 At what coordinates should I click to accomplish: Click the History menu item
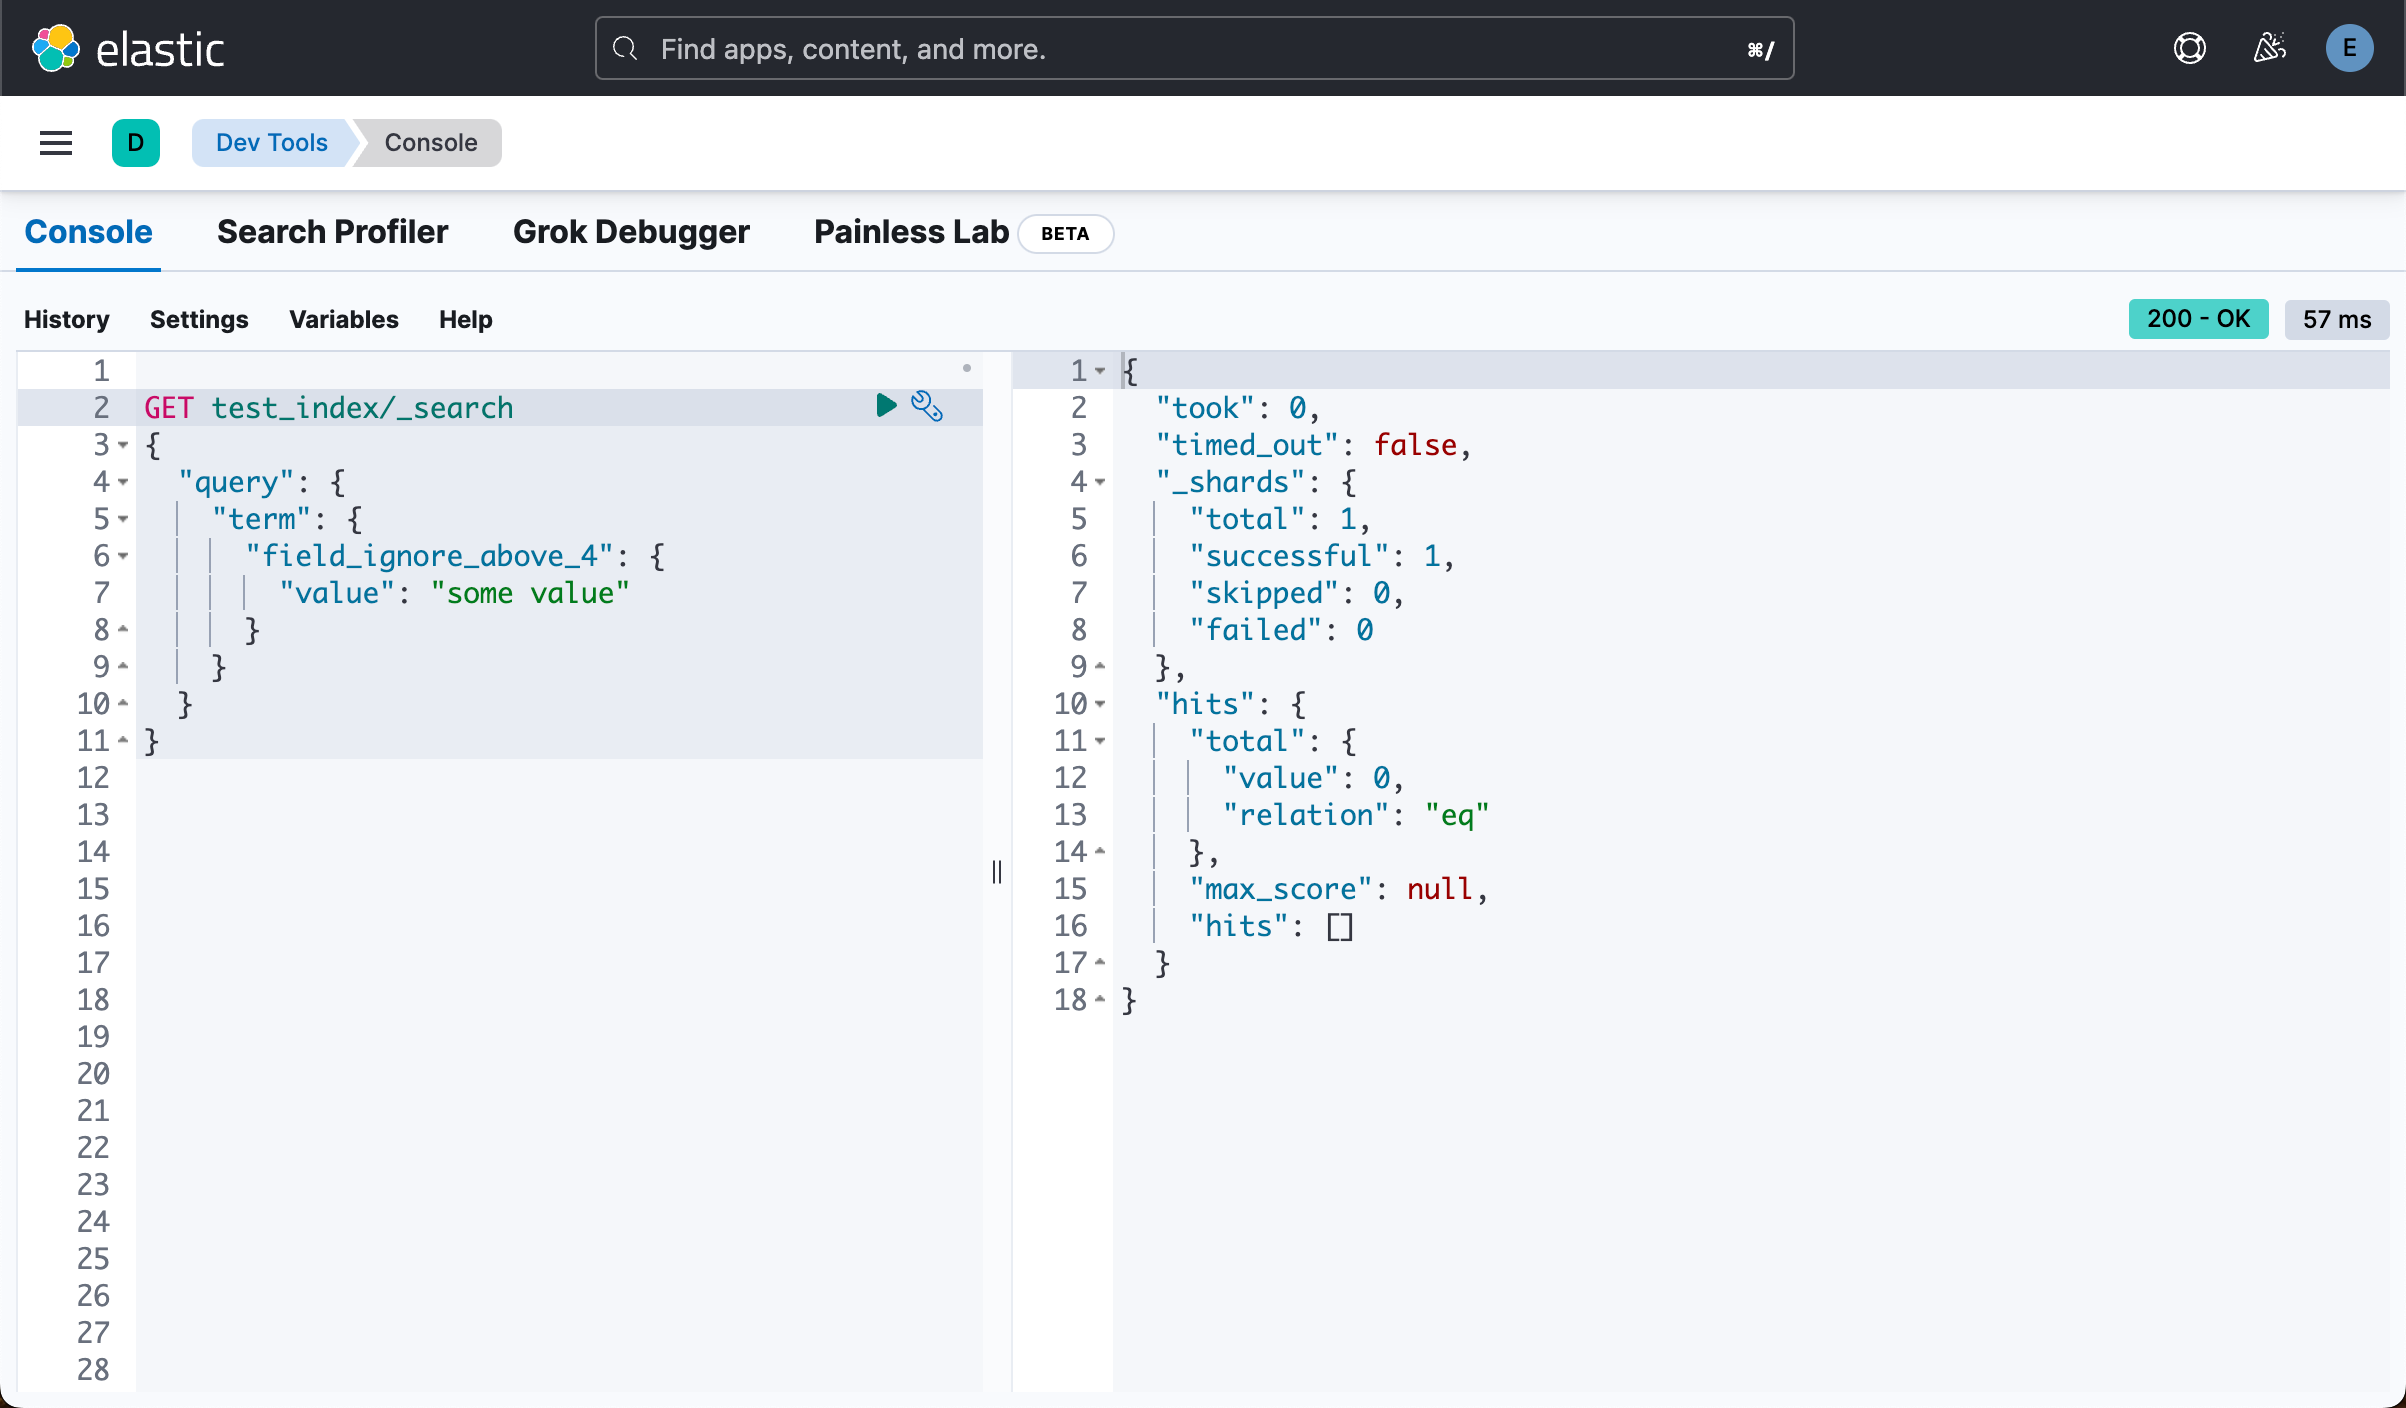pos(67,318)
